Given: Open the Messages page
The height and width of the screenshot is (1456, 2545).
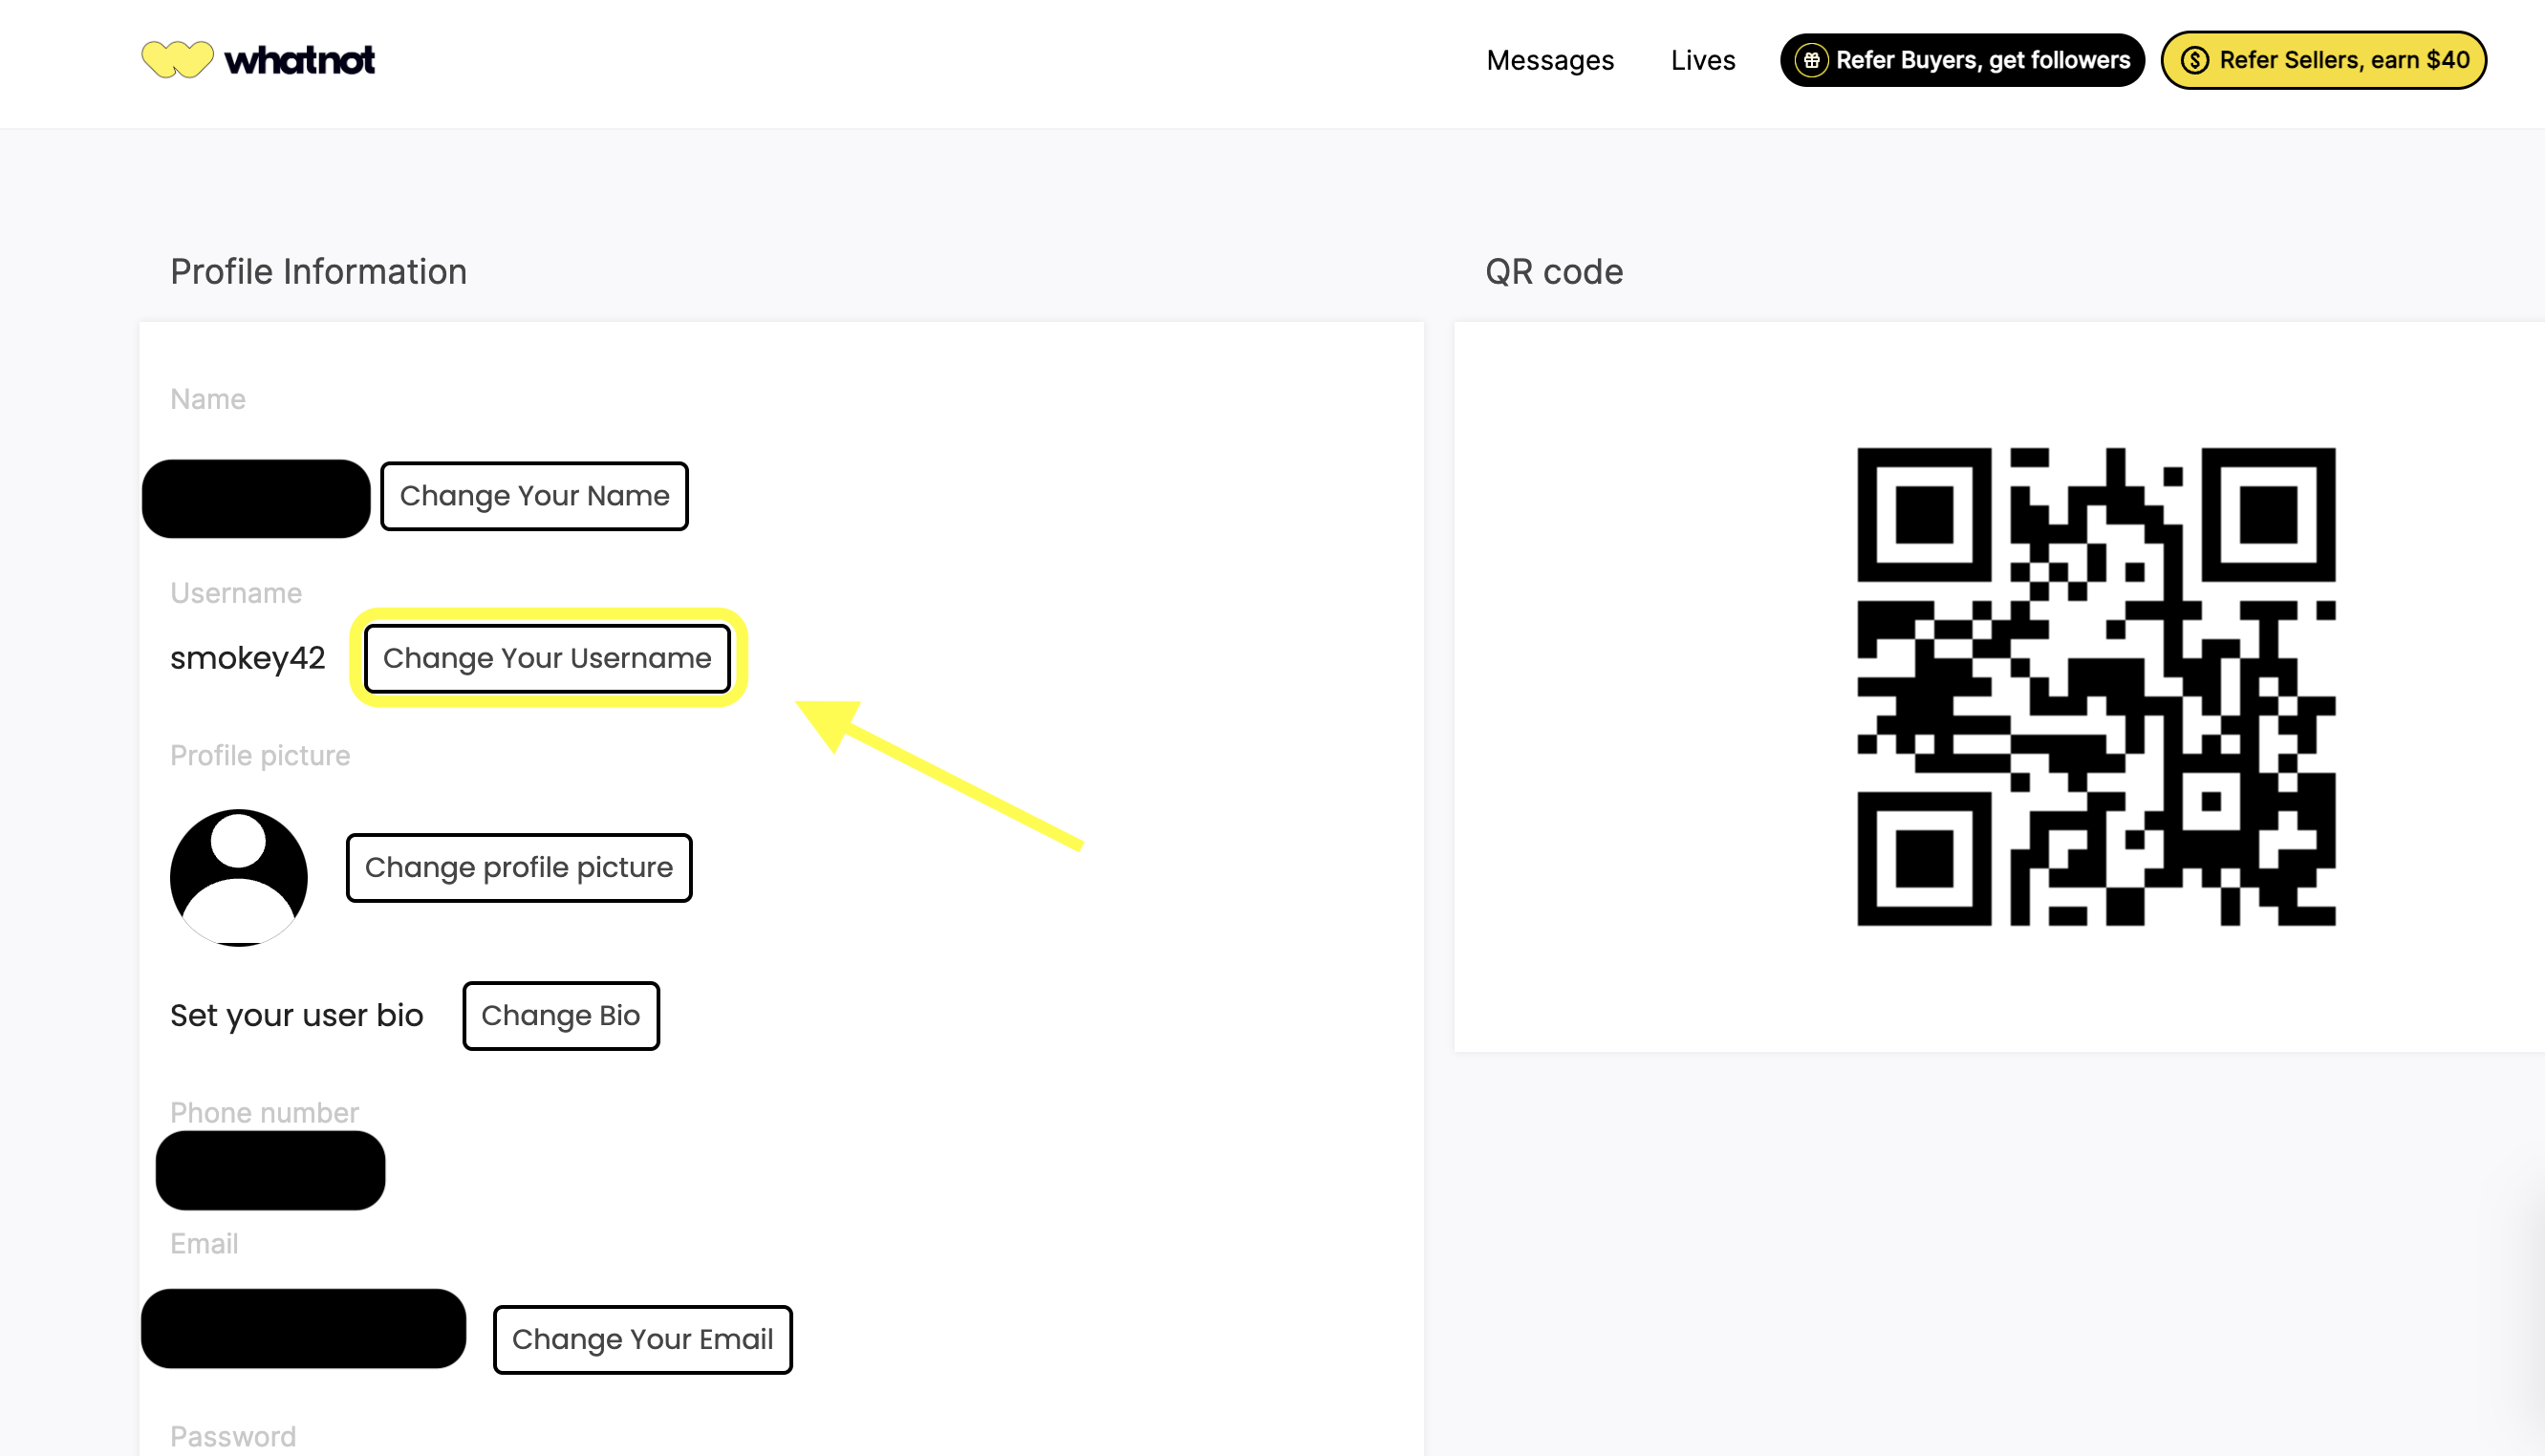Looking at the screenshot, I should (x=1550, y=60).
